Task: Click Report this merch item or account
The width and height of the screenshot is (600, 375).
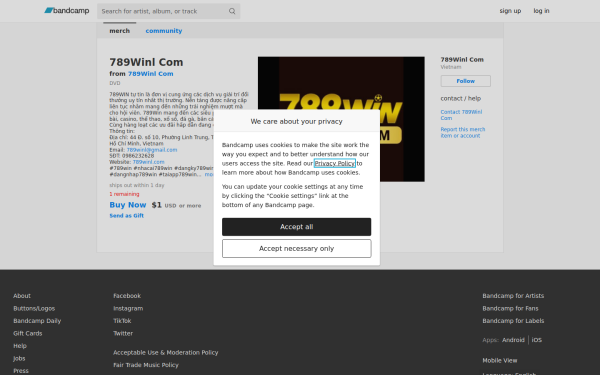Action: 463,132
